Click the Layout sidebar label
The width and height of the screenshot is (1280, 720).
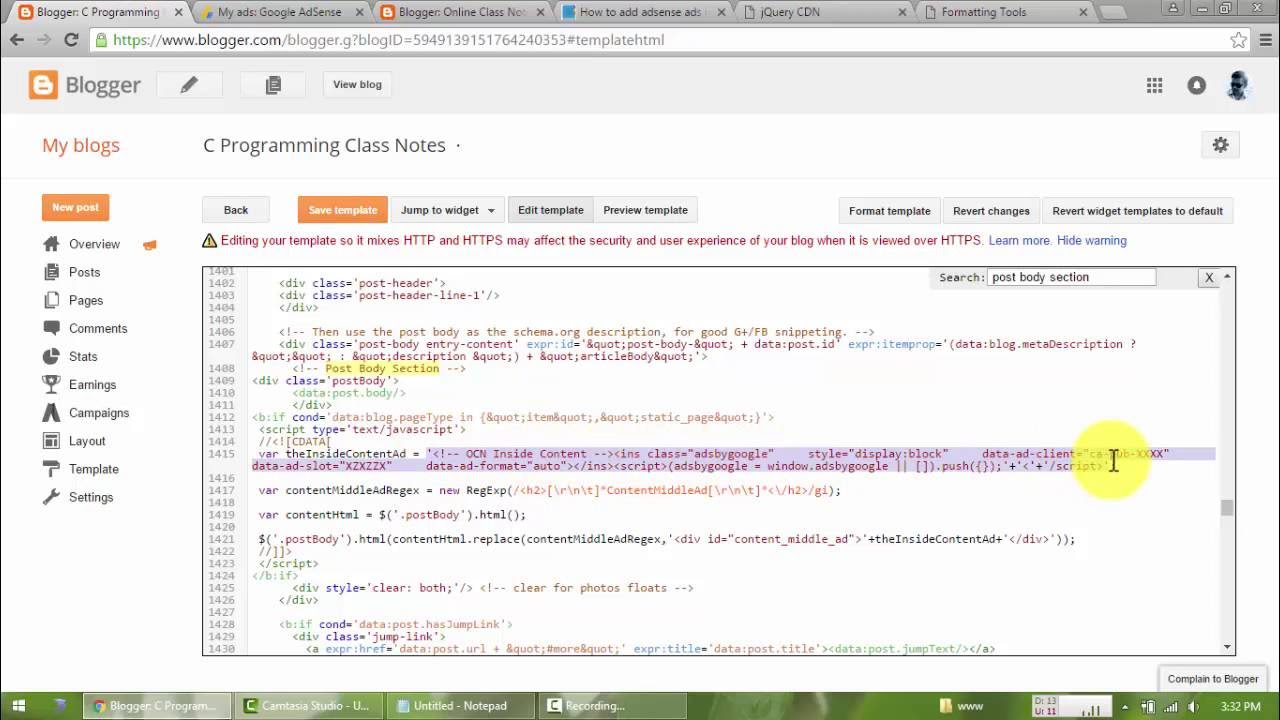(x=87, y=440)
